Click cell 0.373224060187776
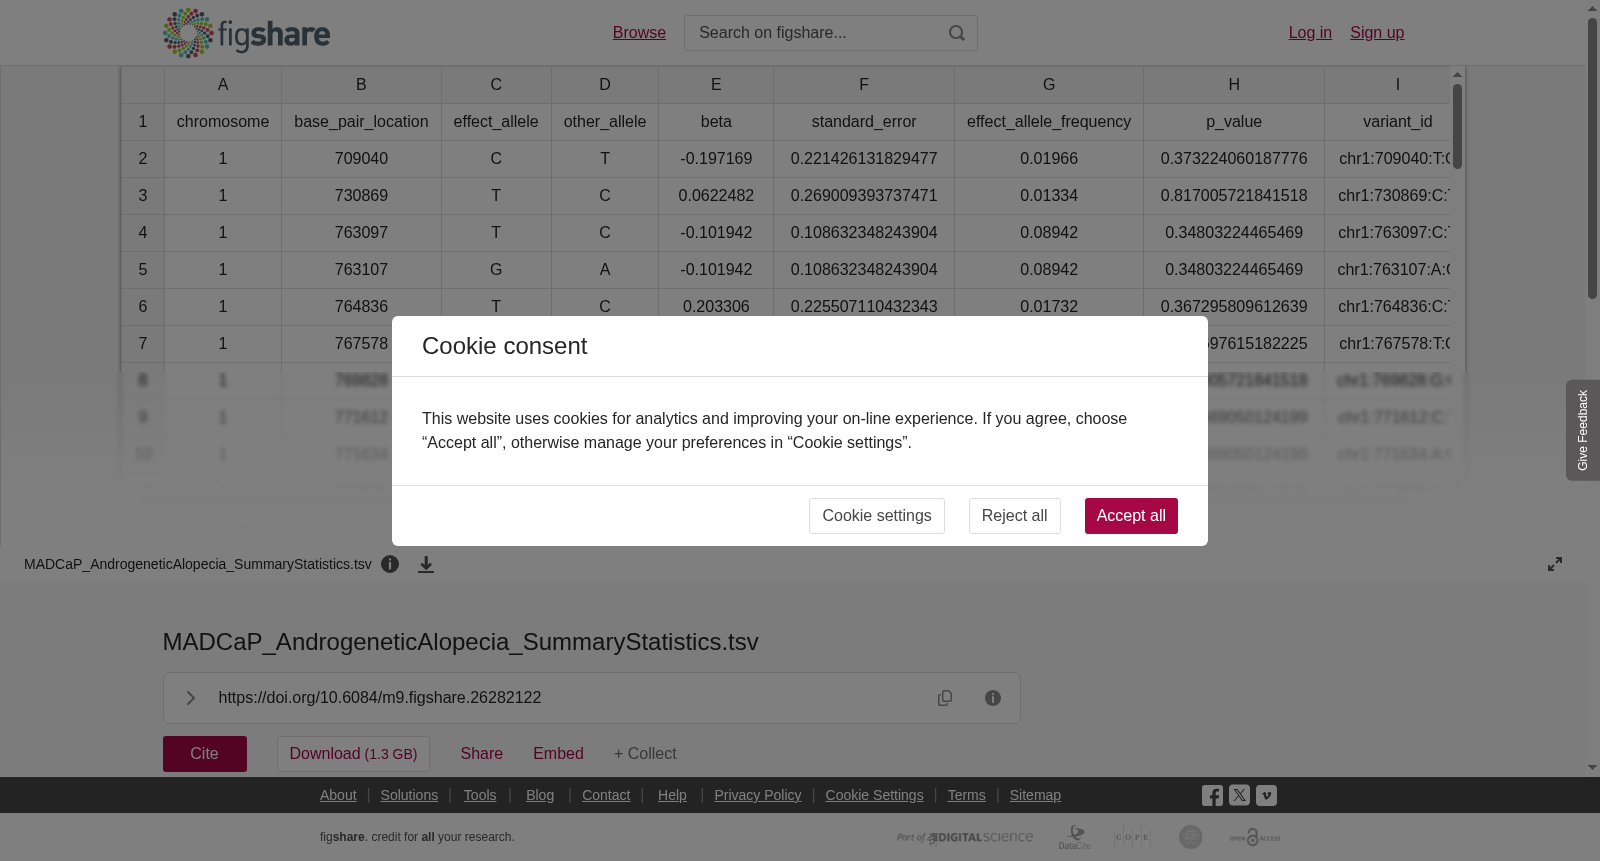This screenshot has width=1600, height=861. point(1234,159)
